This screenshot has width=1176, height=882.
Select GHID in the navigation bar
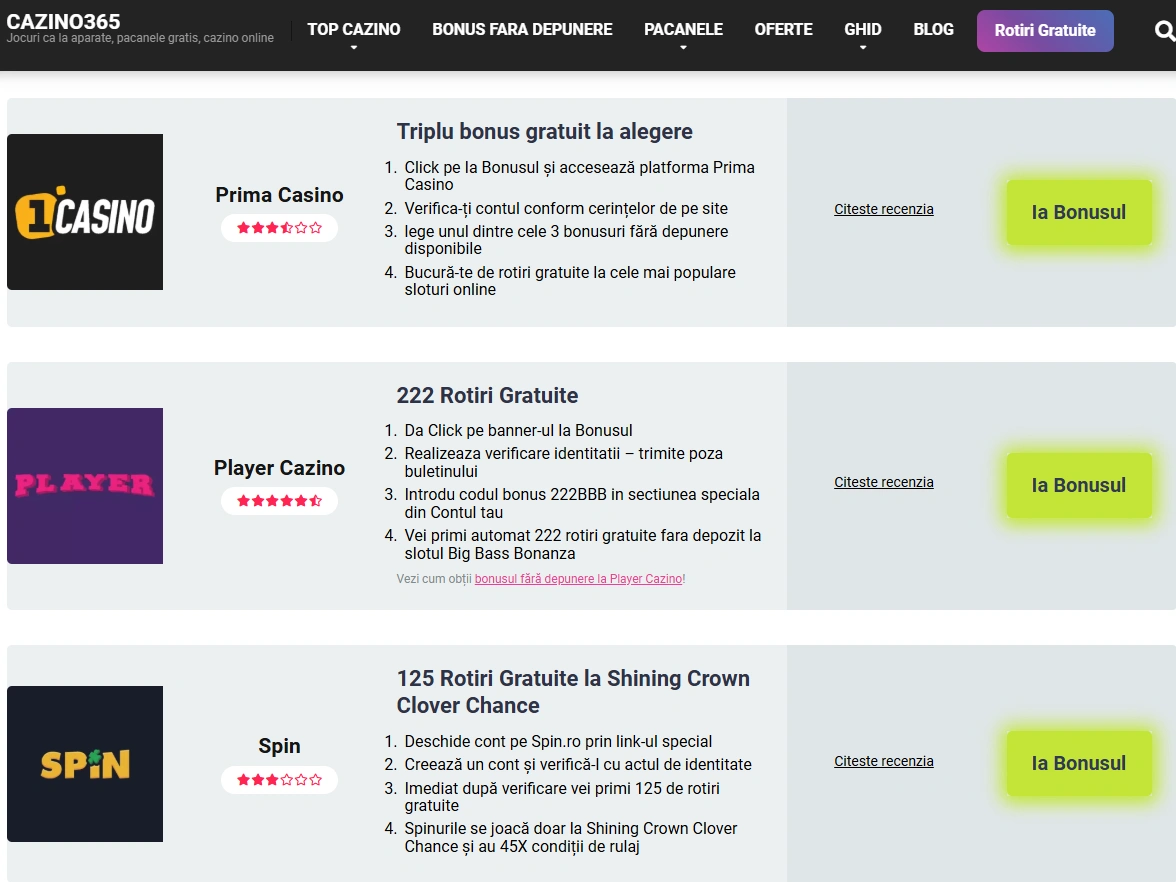[x=862, y=29]
